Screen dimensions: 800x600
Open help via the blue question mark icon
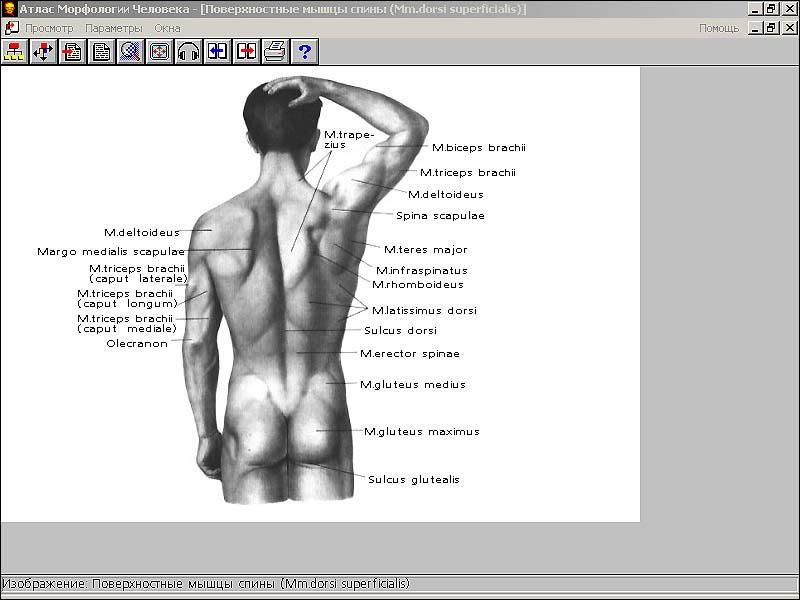[x=304, y=51]
